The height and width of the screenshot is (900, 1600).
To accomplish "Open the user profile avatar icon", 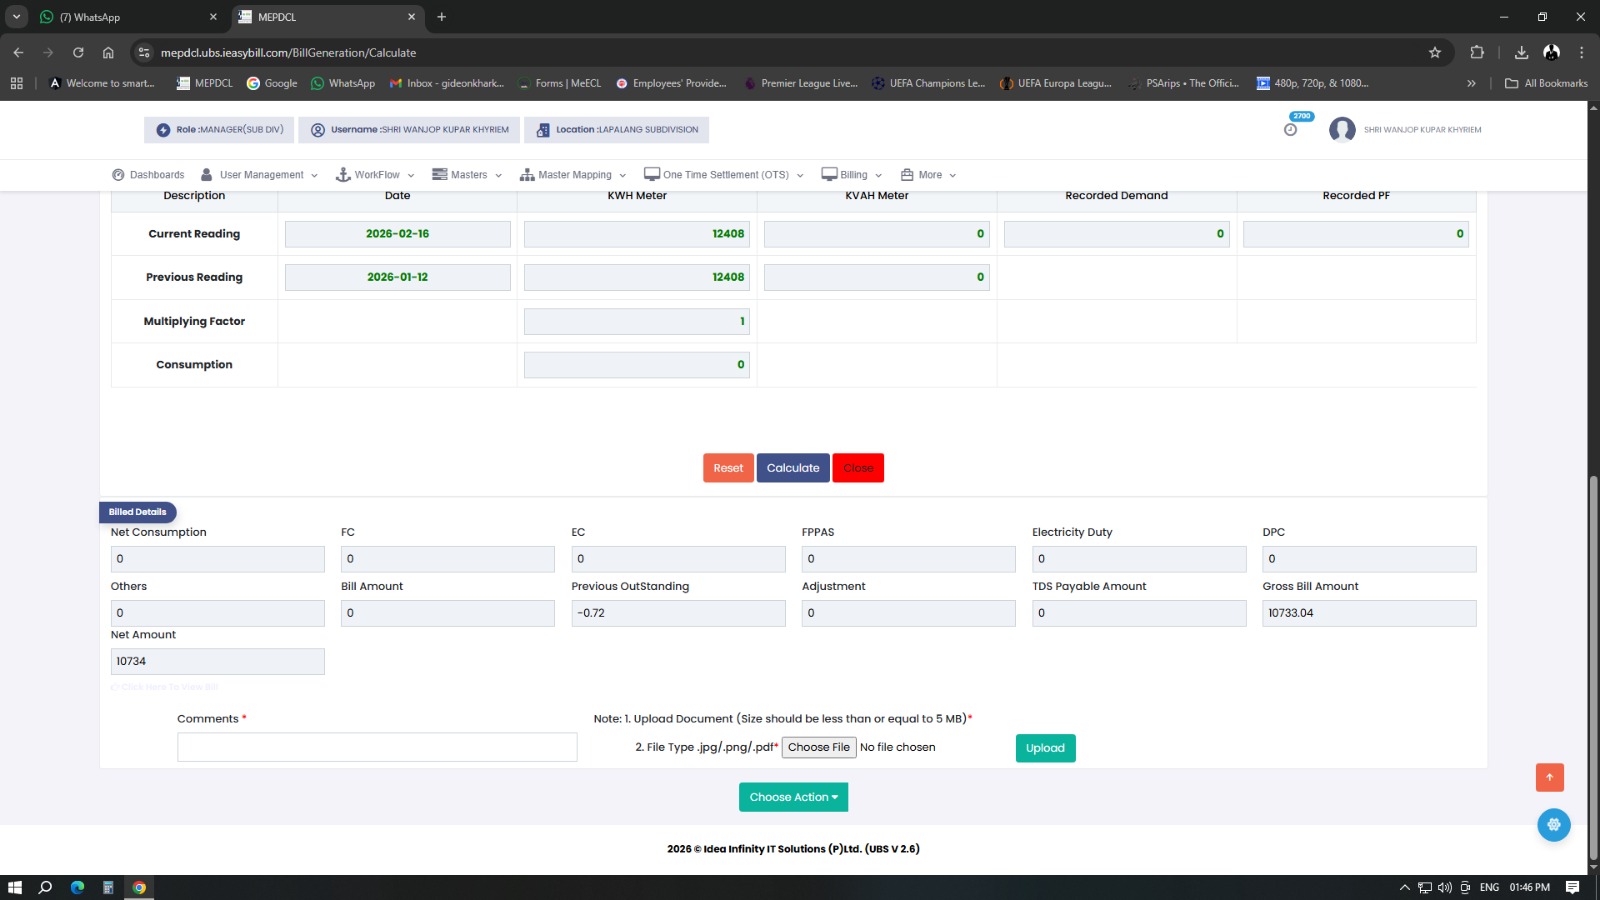I will 1342,130.
